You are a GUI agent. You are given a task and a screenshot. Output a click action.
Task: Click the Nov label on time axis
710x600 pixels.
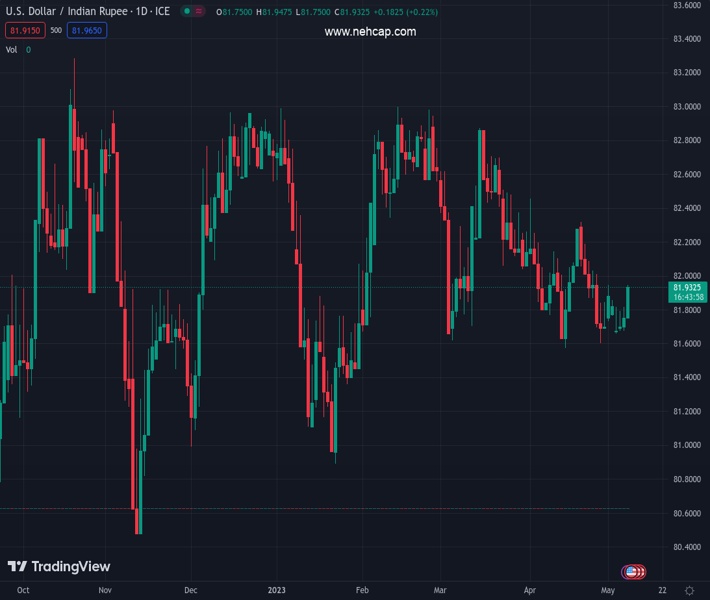coord(105,590)
